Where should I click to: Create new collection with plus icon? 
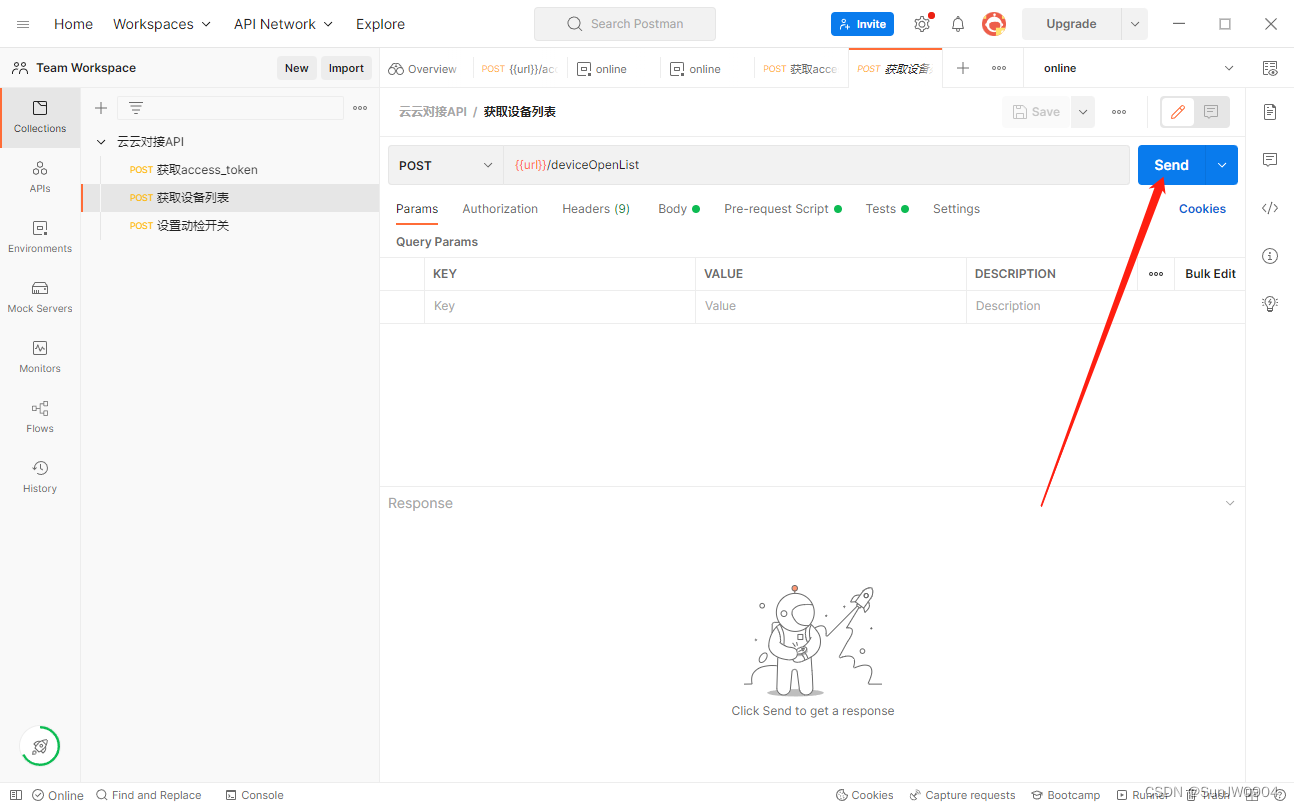pyautogui.click(x=100, y=108)
